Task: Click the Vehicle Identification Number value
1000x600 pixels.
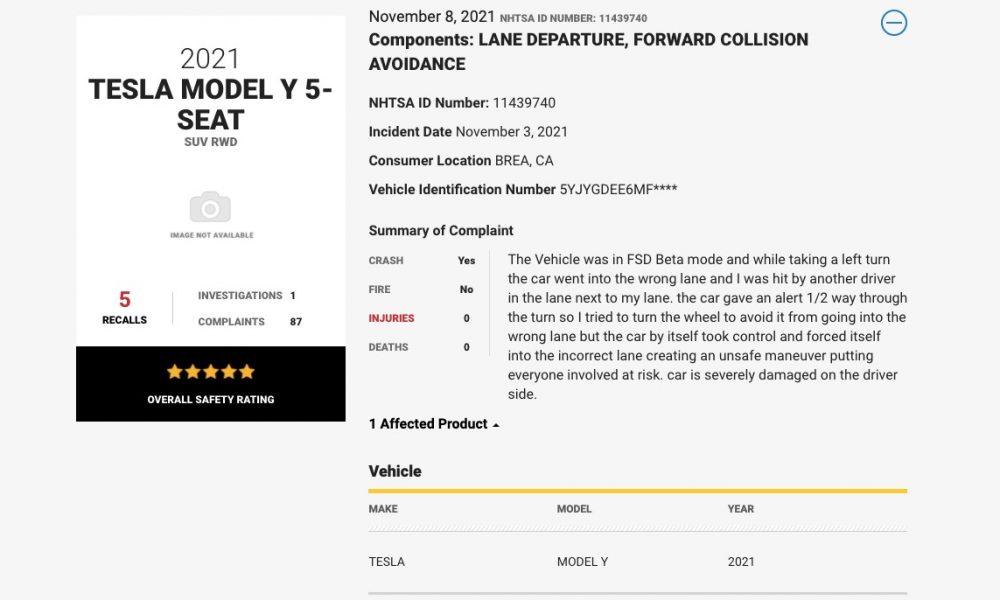Action: tap(619, 189)
